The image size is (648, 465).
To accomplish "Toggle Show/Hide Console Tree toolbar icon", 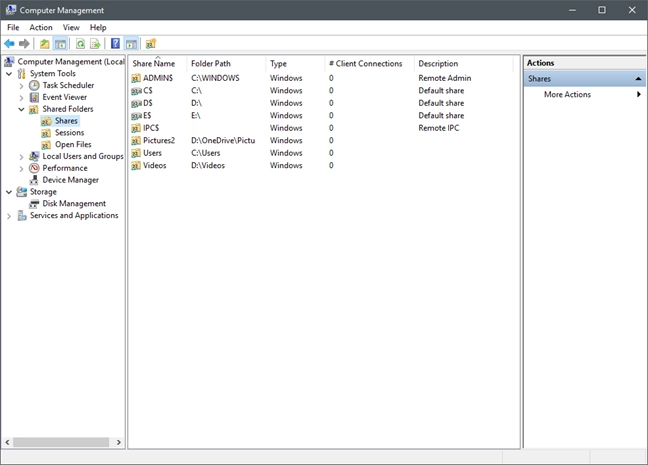I will pos(60,43).
